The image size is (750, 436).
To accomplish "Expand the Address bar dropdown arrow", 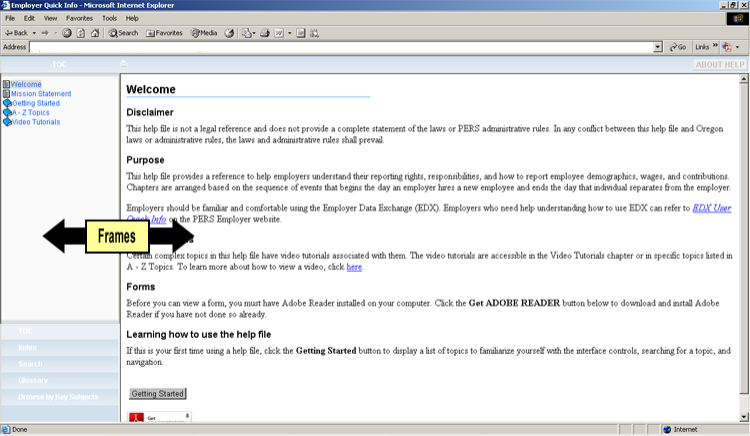I will [658, 47].
